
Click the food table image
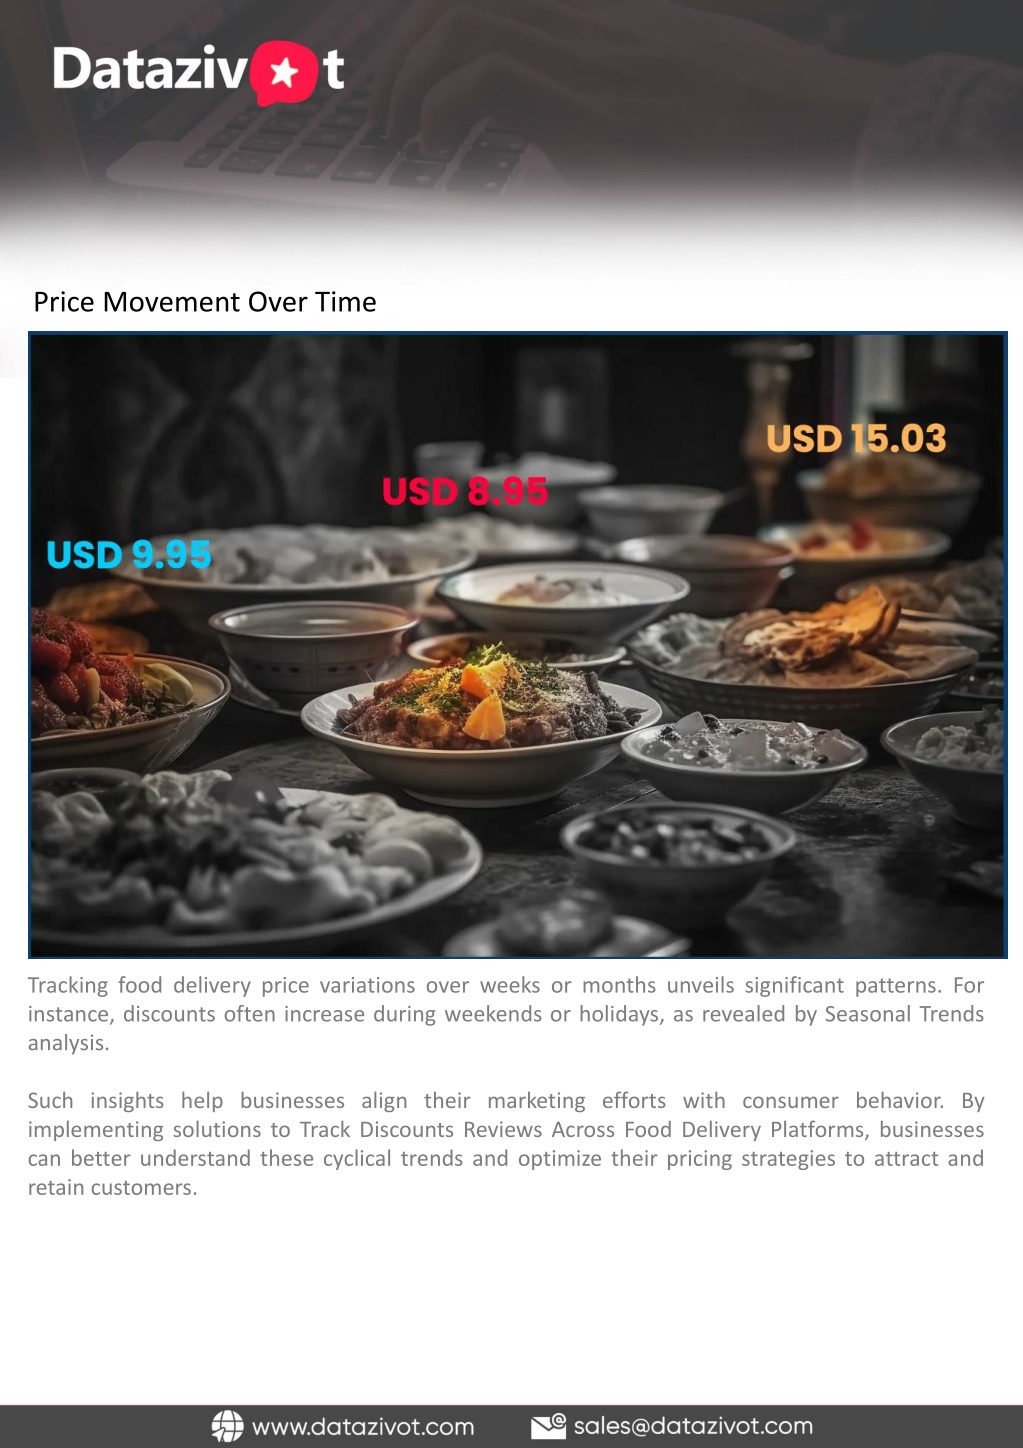pos(517,645)
